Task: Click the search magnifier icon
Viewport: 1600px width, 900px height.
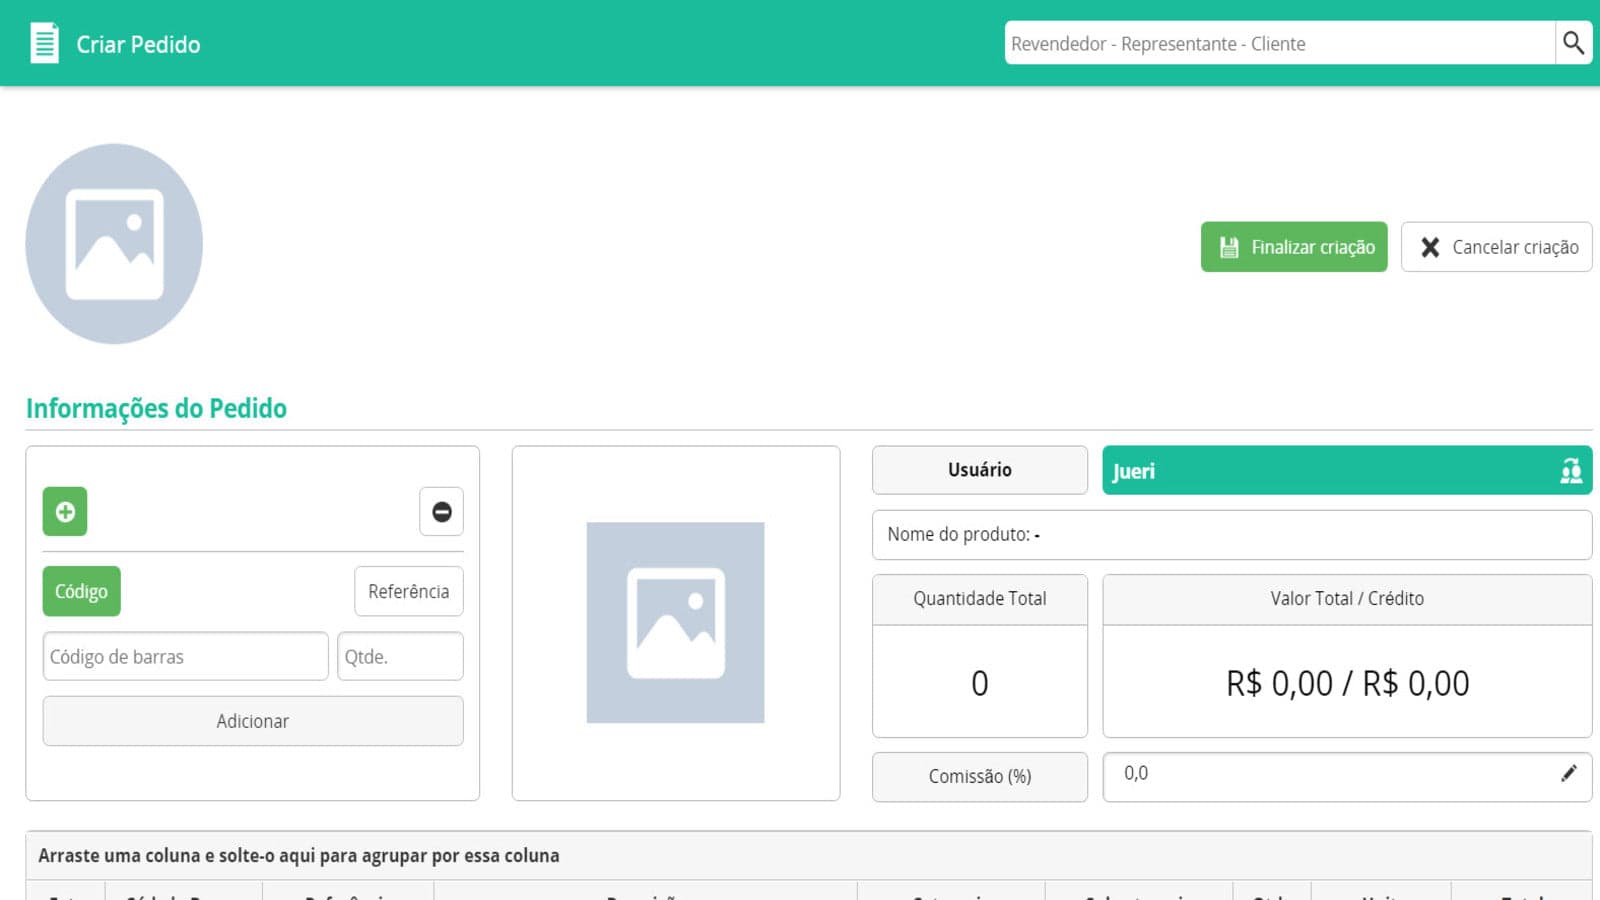Action: tap(1573, 43)
